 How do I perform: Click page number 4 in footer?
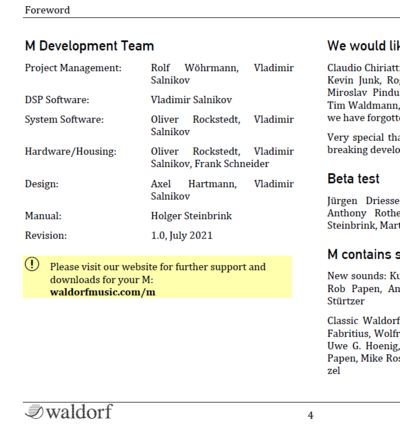tap(310, 415)
